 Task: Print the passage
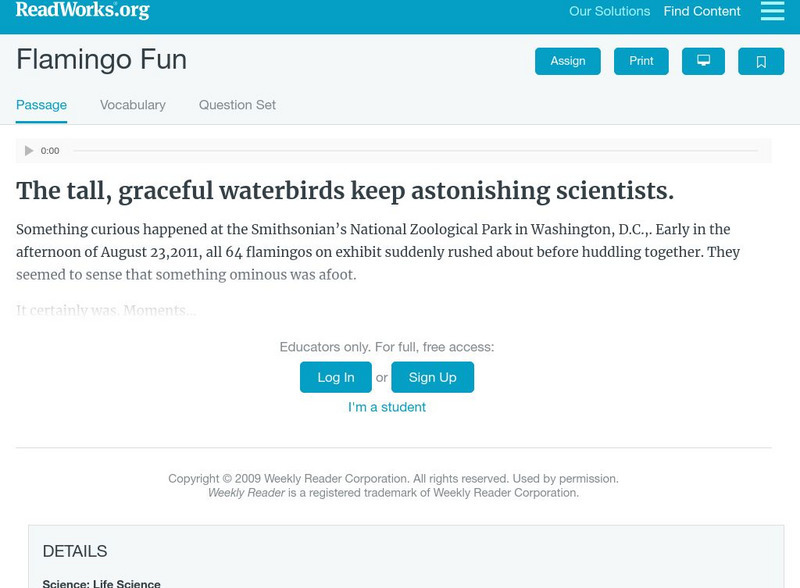pyautogui.click(x=641, y=61)
